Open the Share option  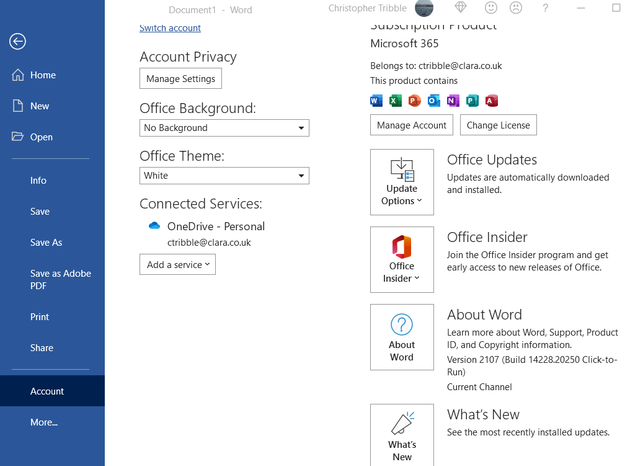tap(52, 348)
